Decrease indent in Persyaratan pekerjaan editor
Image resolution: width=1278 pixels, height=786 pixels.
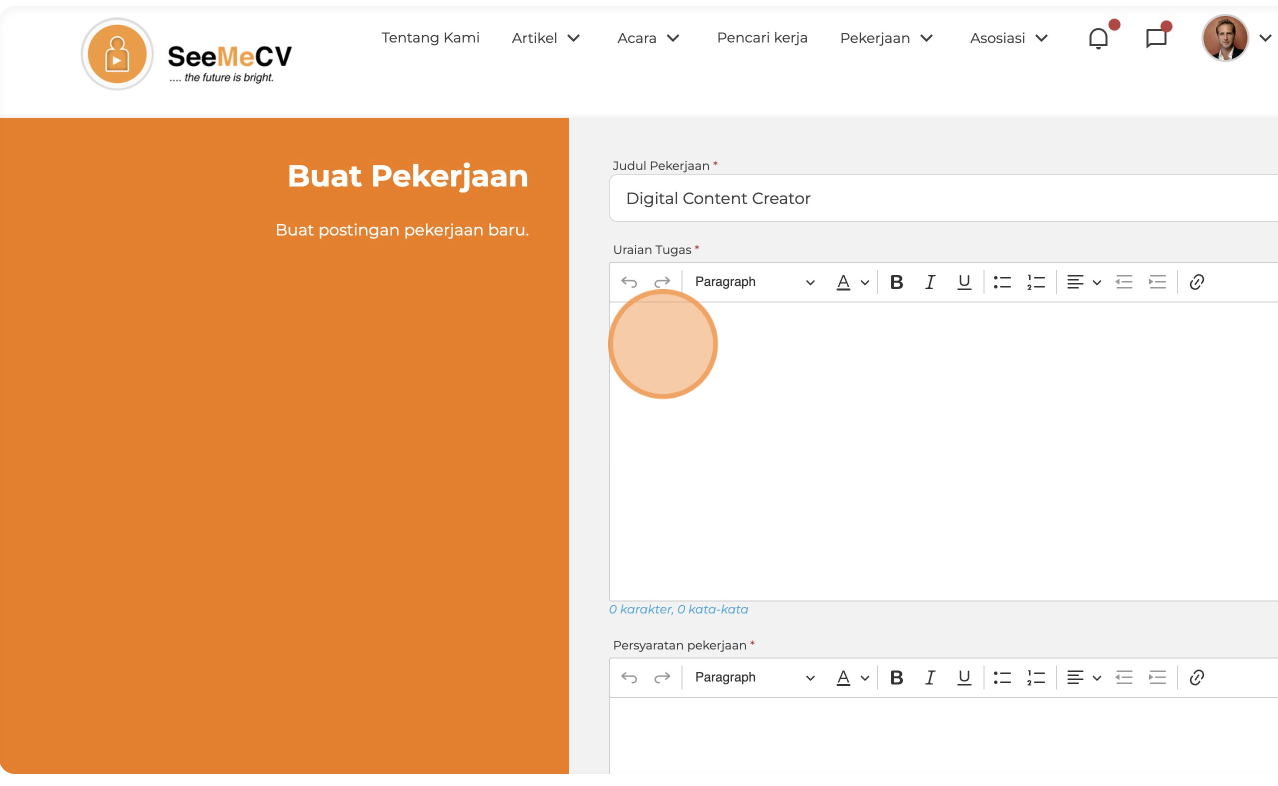[1124, 678]
